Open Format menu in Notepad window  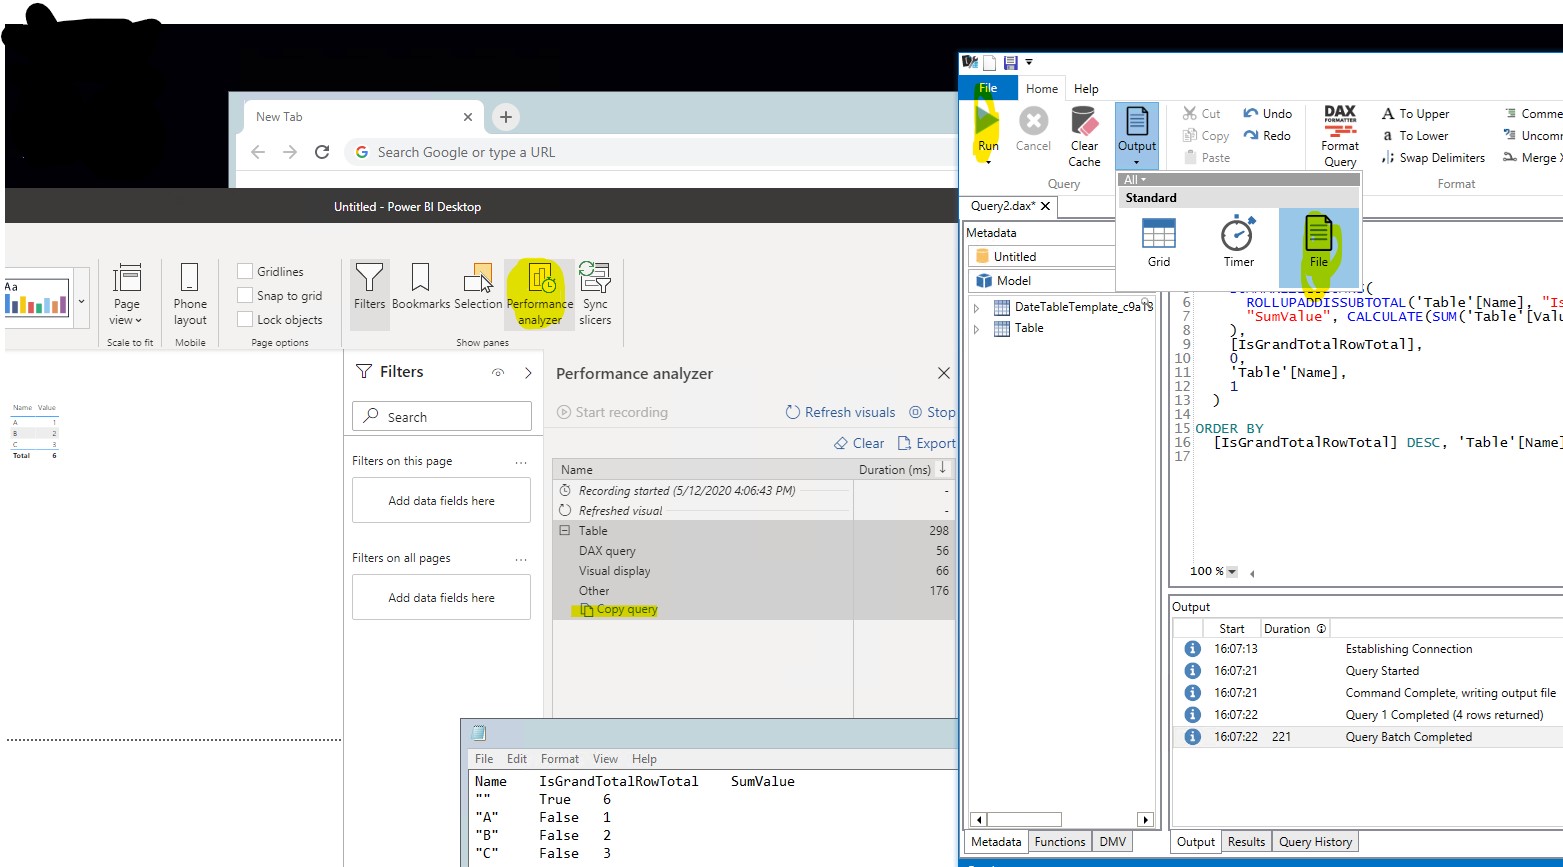[560, 759]
